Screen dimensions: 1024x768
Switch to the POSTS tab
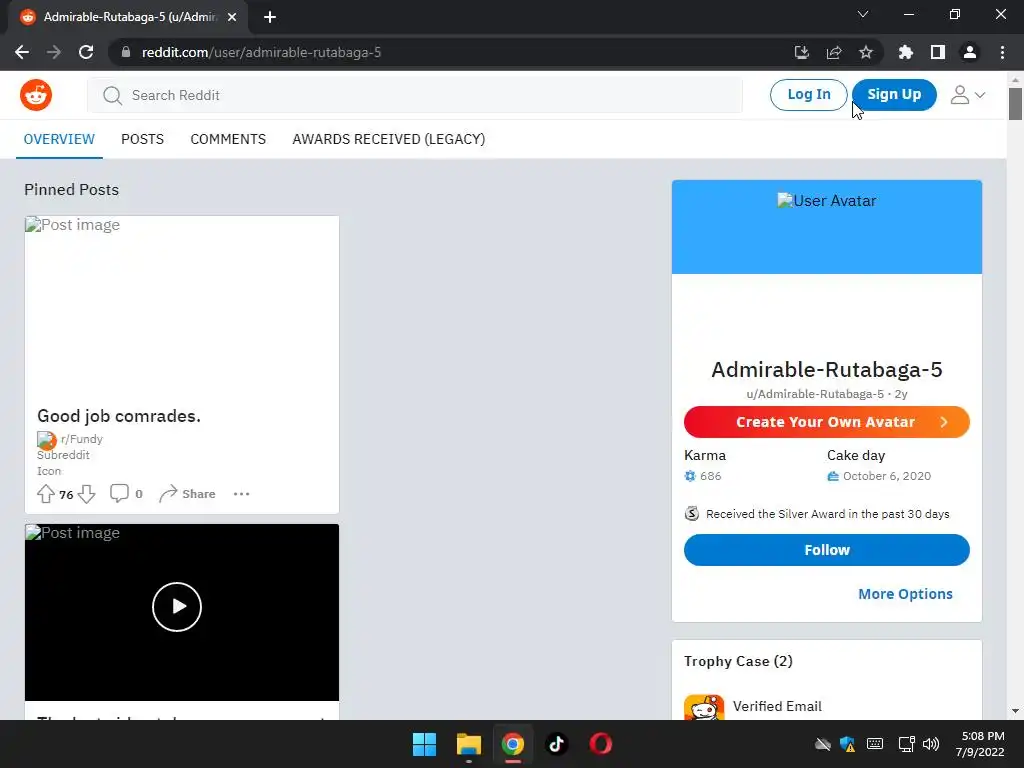[x=142, y=139]
